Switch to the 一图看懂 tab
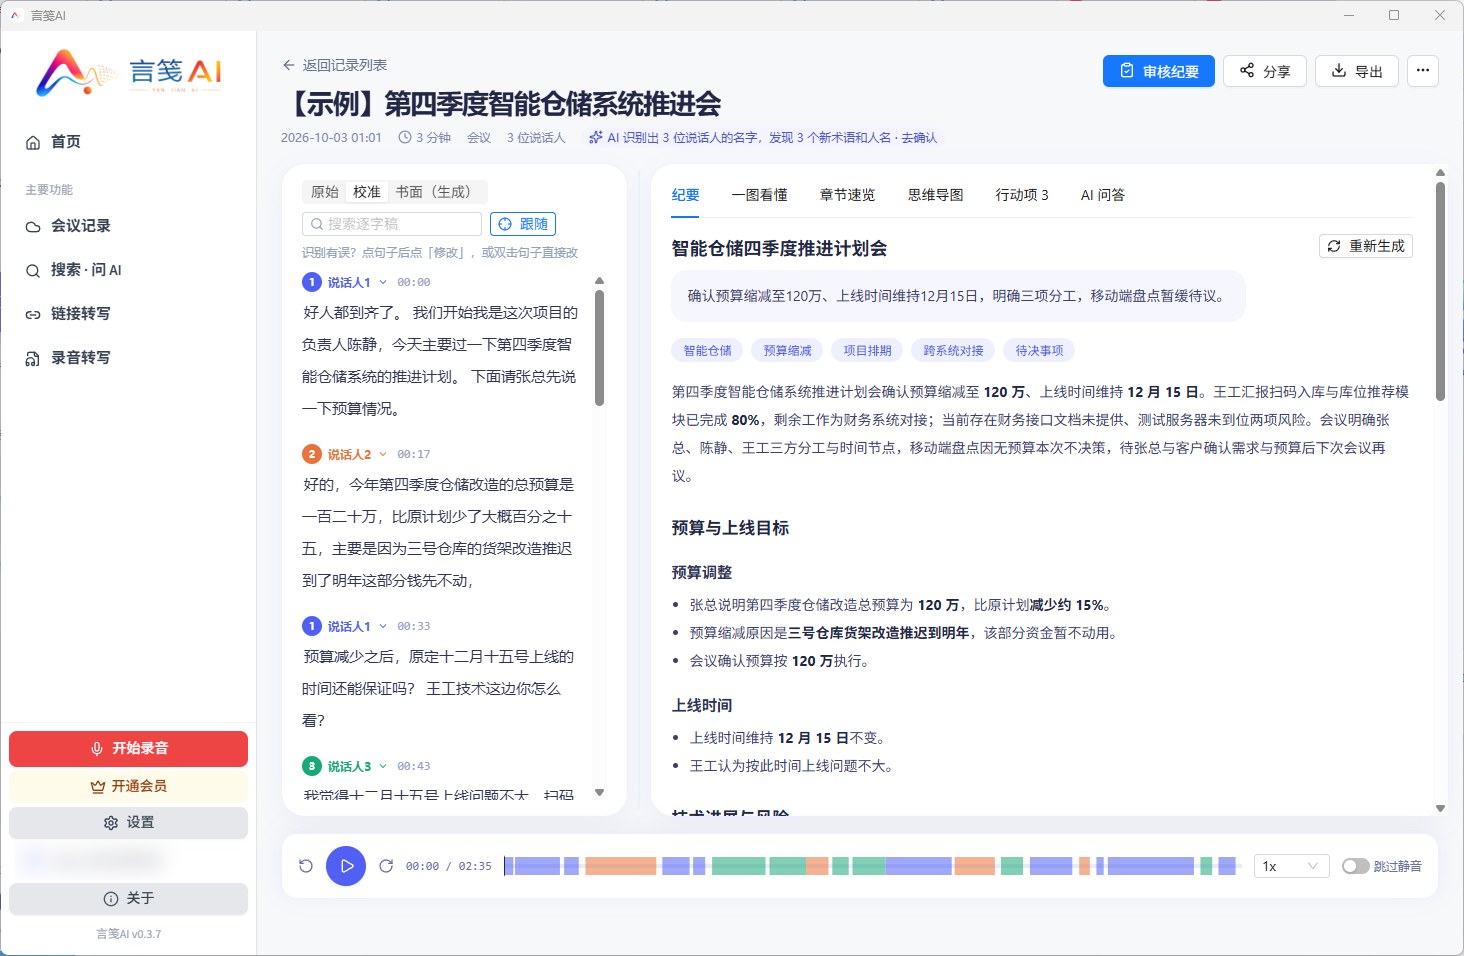 (x=760, y=195)
